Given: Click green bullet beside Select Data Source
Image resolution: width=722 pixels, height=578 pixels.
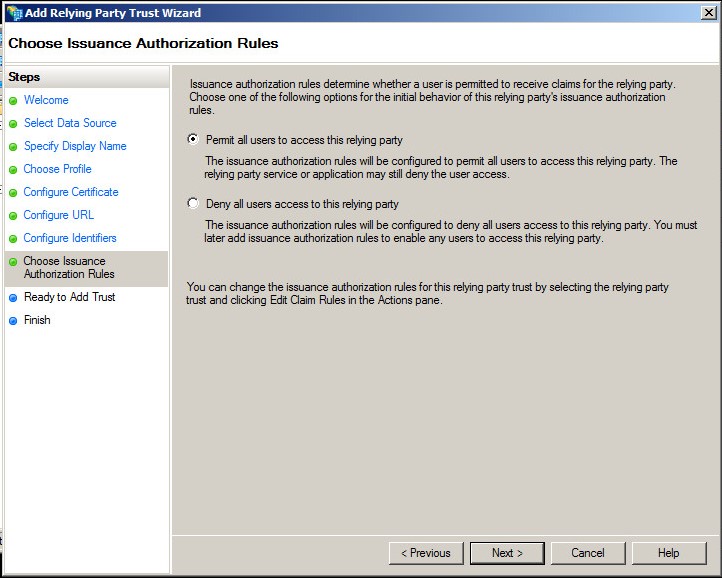Looking at the screenshot, I should click(x=13, y=124).
